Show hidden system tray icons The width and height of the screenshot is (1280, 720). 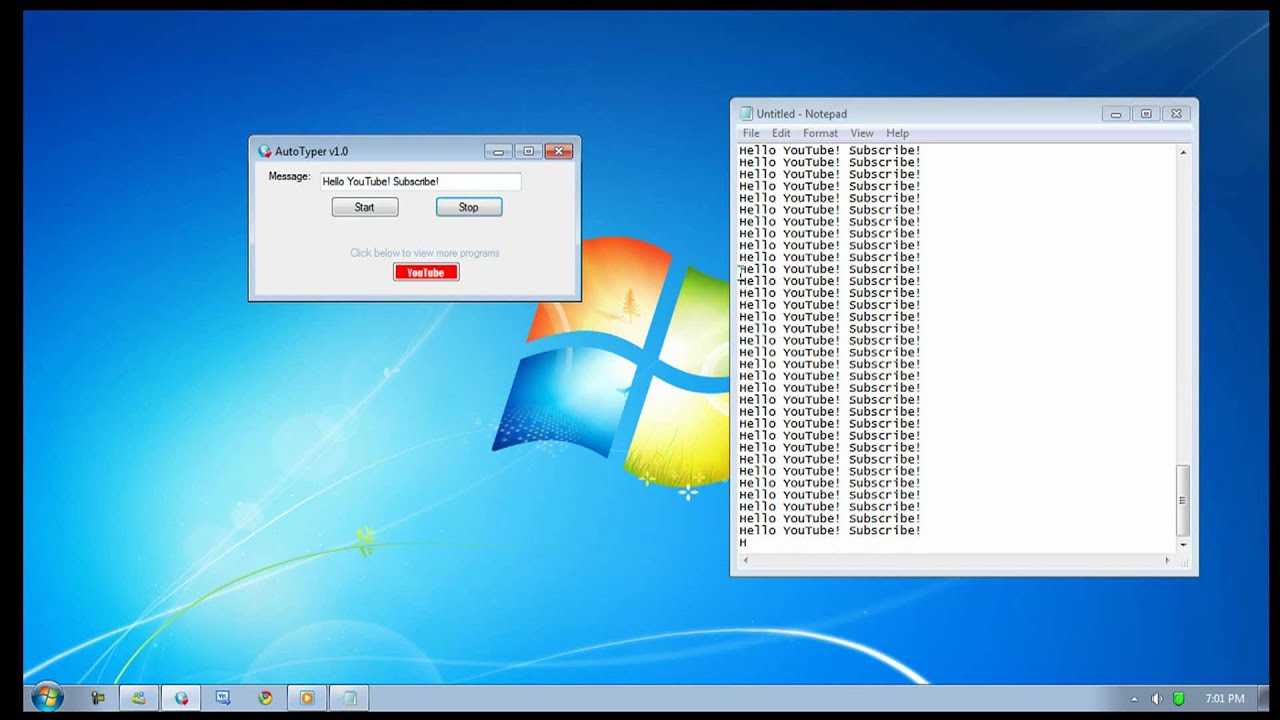[x=1134, y=699]
